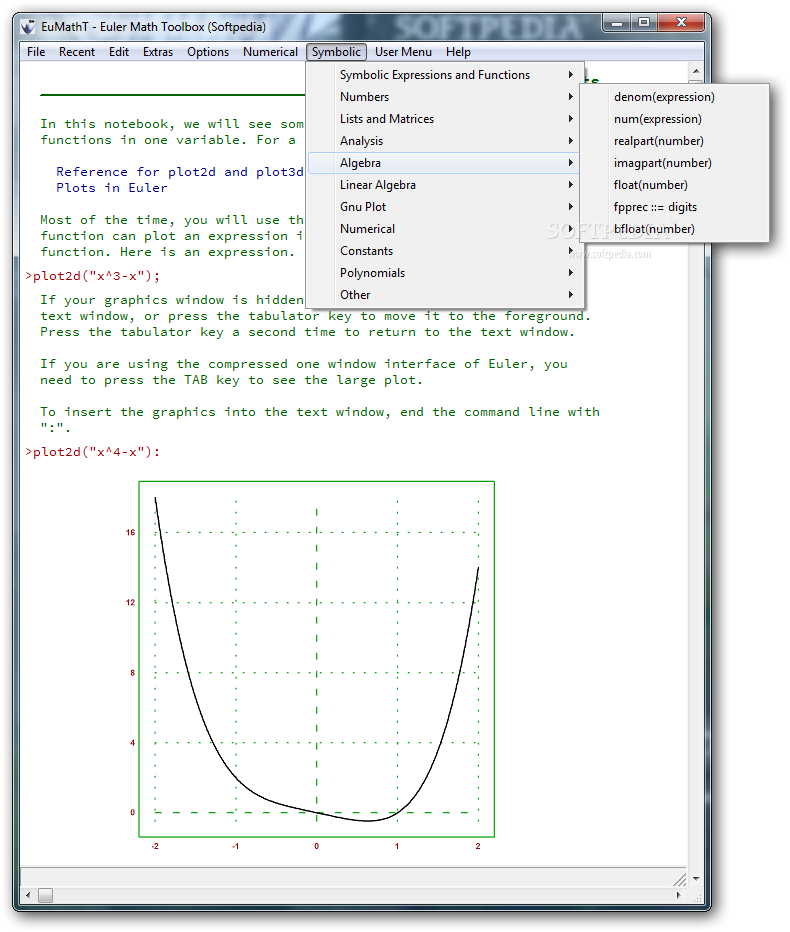Open the Edit menu
Viewport: 790px width, 932px height.
click(119, 52)
